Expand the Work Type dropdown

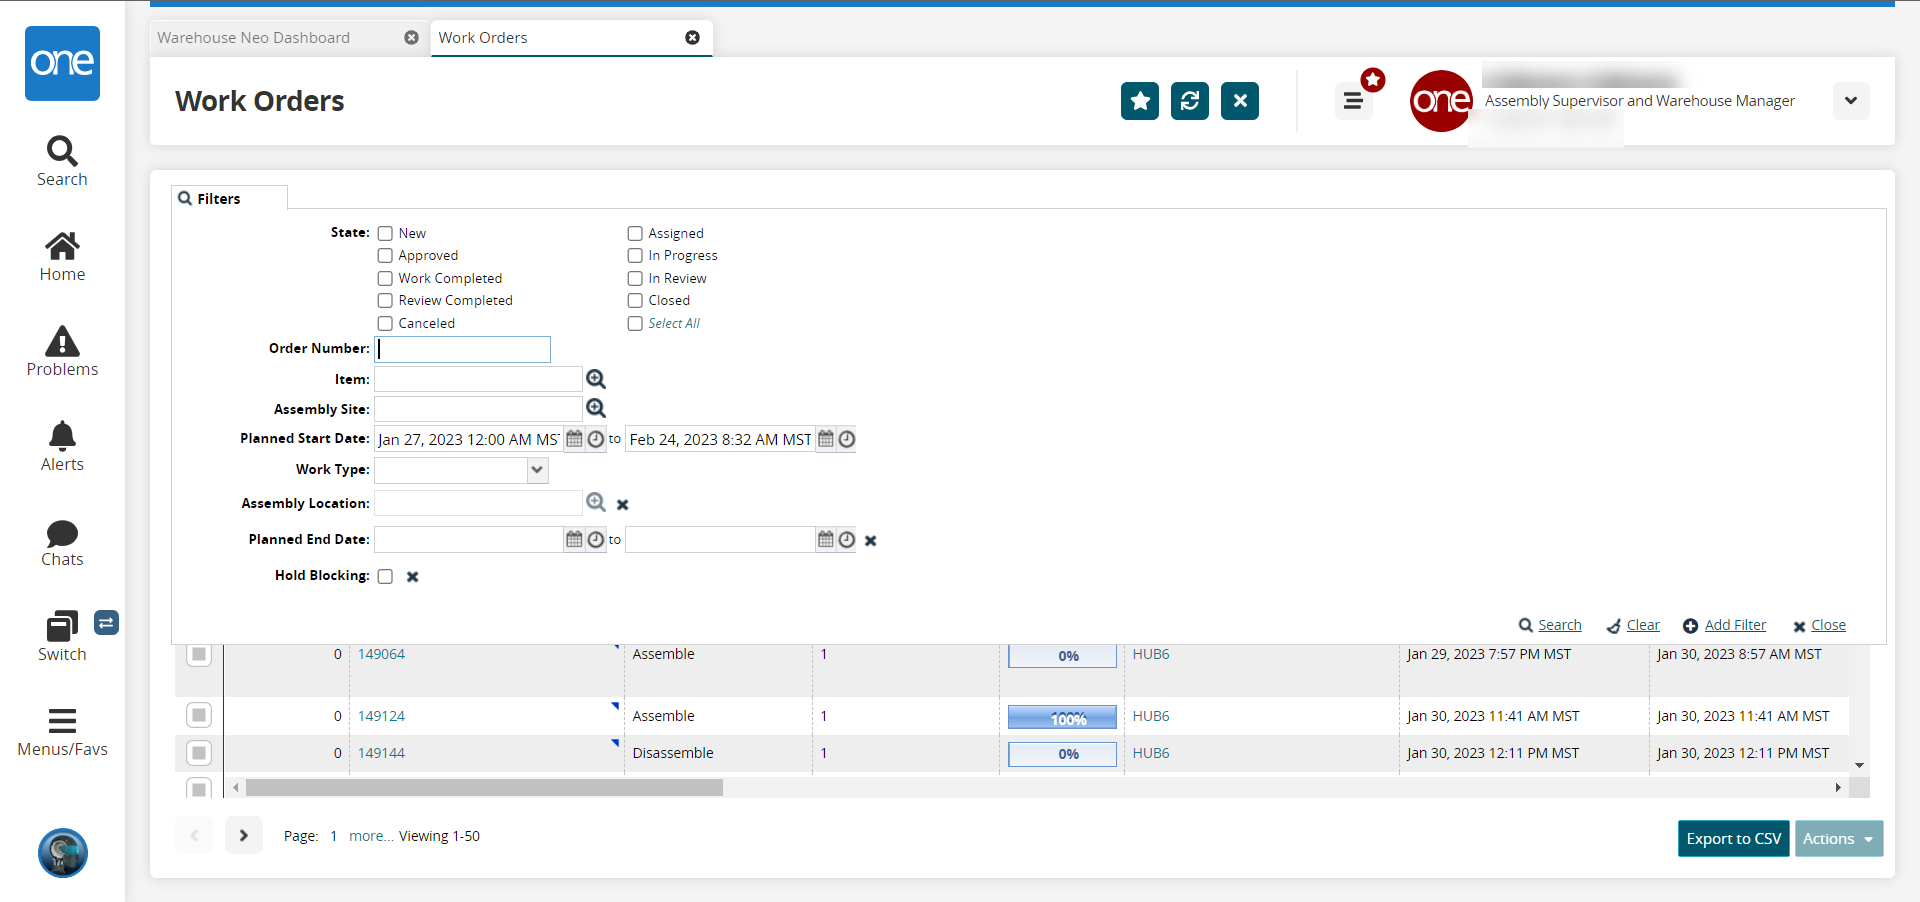(x=537, y=470)
